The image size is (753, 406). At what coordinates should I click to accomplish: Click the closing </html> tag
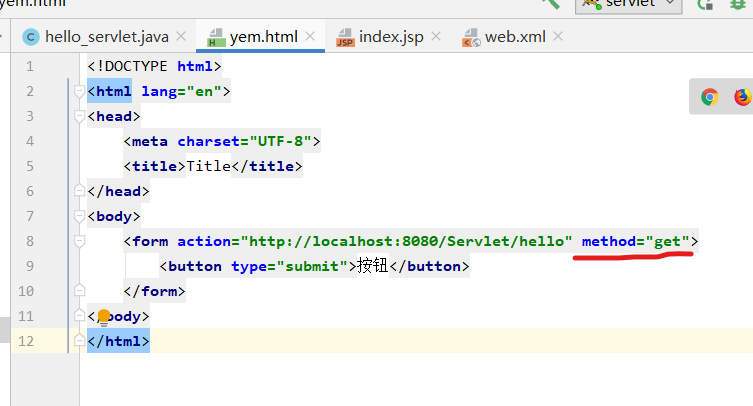point(119,341)
